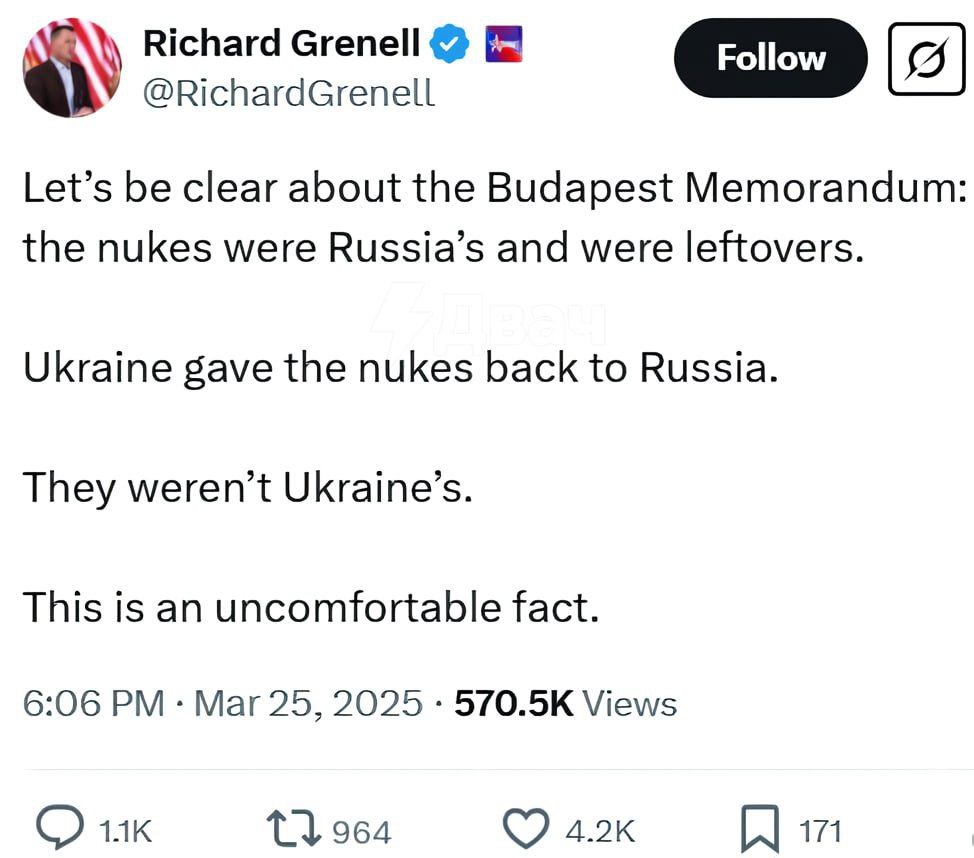Click the 4.2K likes count
974x858 pixels.
tap(600, 831)
